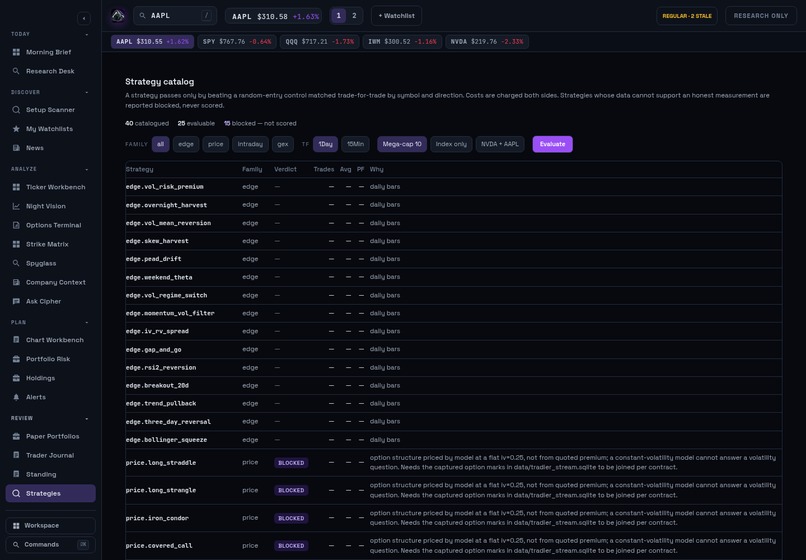Click Commands search icon

[x=16, y=545]
